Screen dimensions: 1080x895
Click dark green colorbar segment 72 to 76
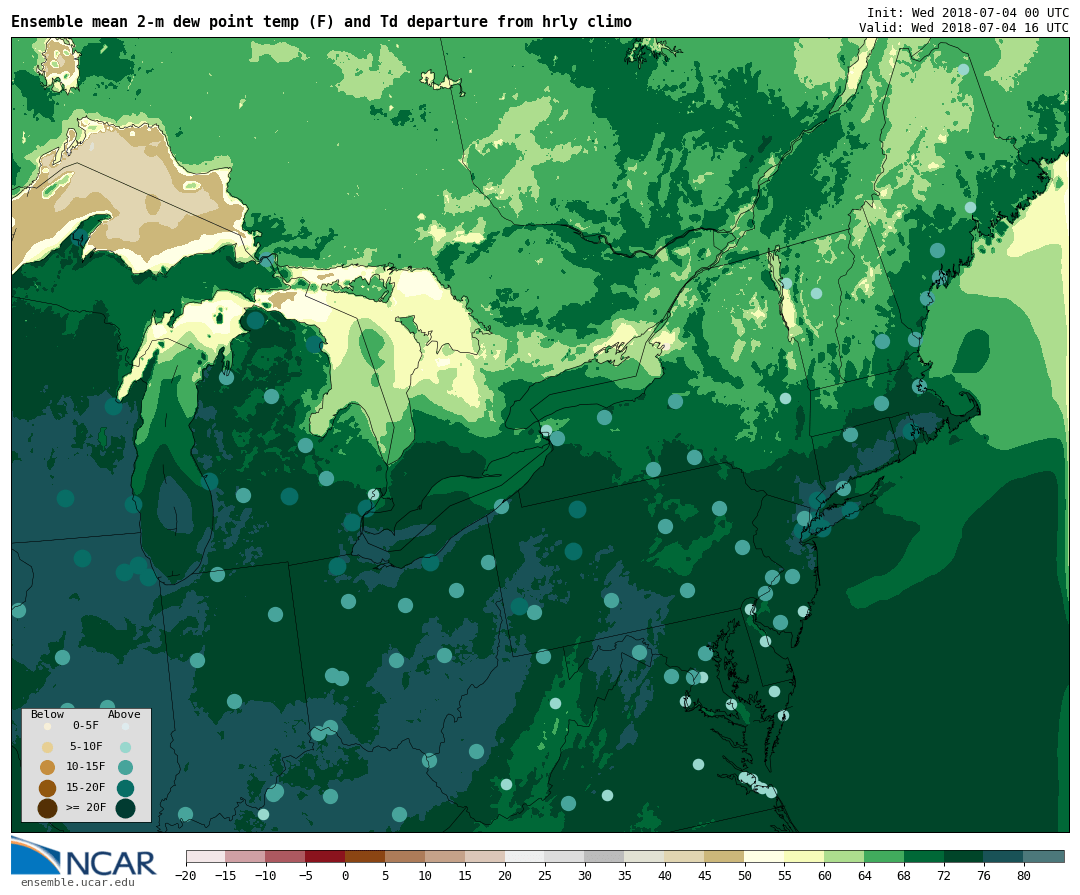[x=964, y=857]
